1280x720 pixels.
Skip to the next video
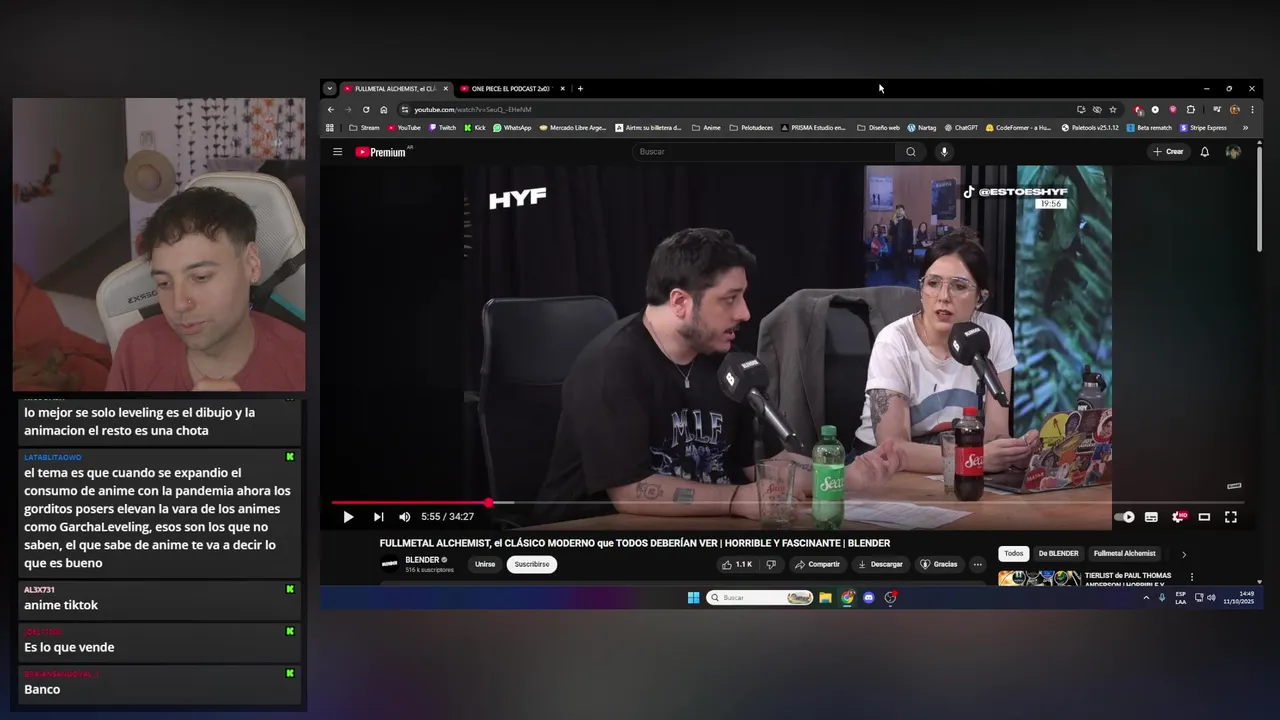378,517
